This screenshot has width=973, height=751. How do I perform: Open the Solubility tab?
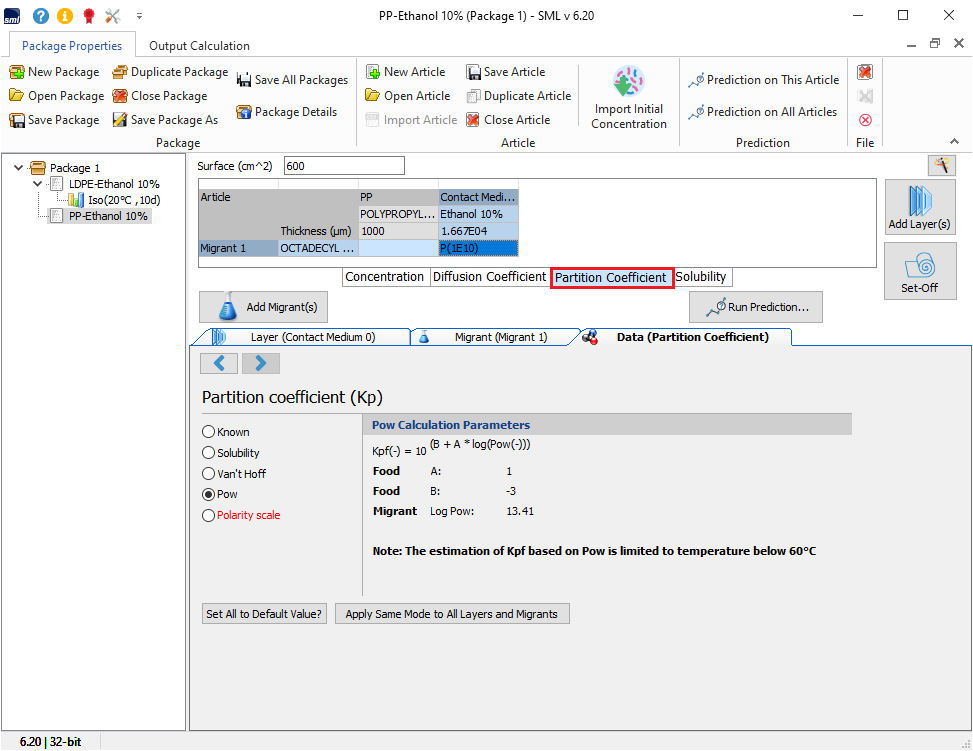pos(702,277)
